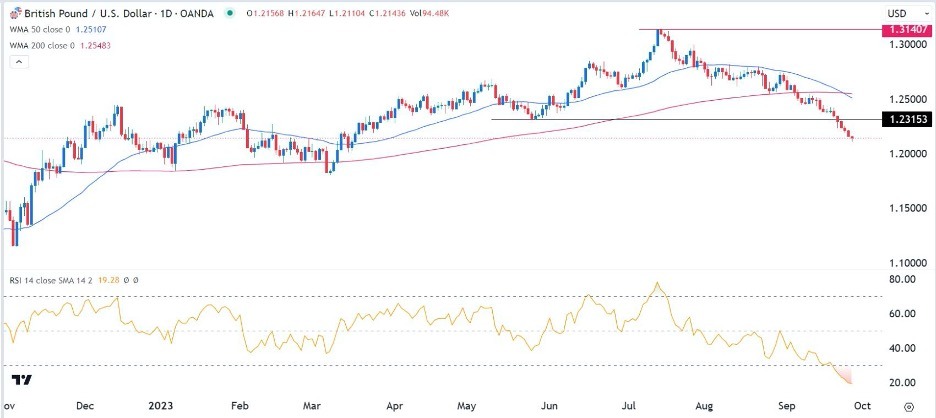Click the Sep label on the time axis
The width and height of the screenshot is (936, 418).
(x=789, y=406)
